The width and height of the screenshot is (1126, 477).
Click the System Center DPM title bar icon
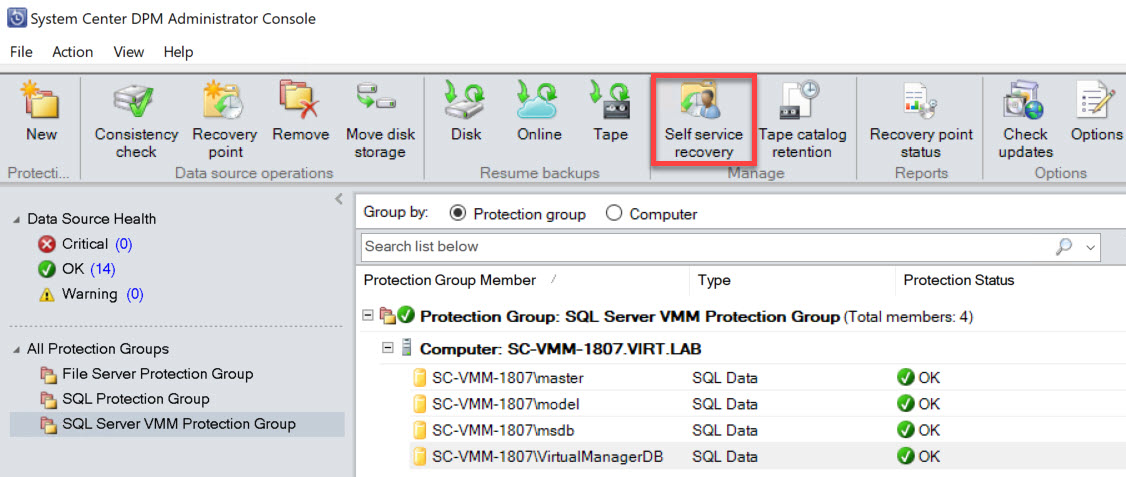[x=16, y=18]
